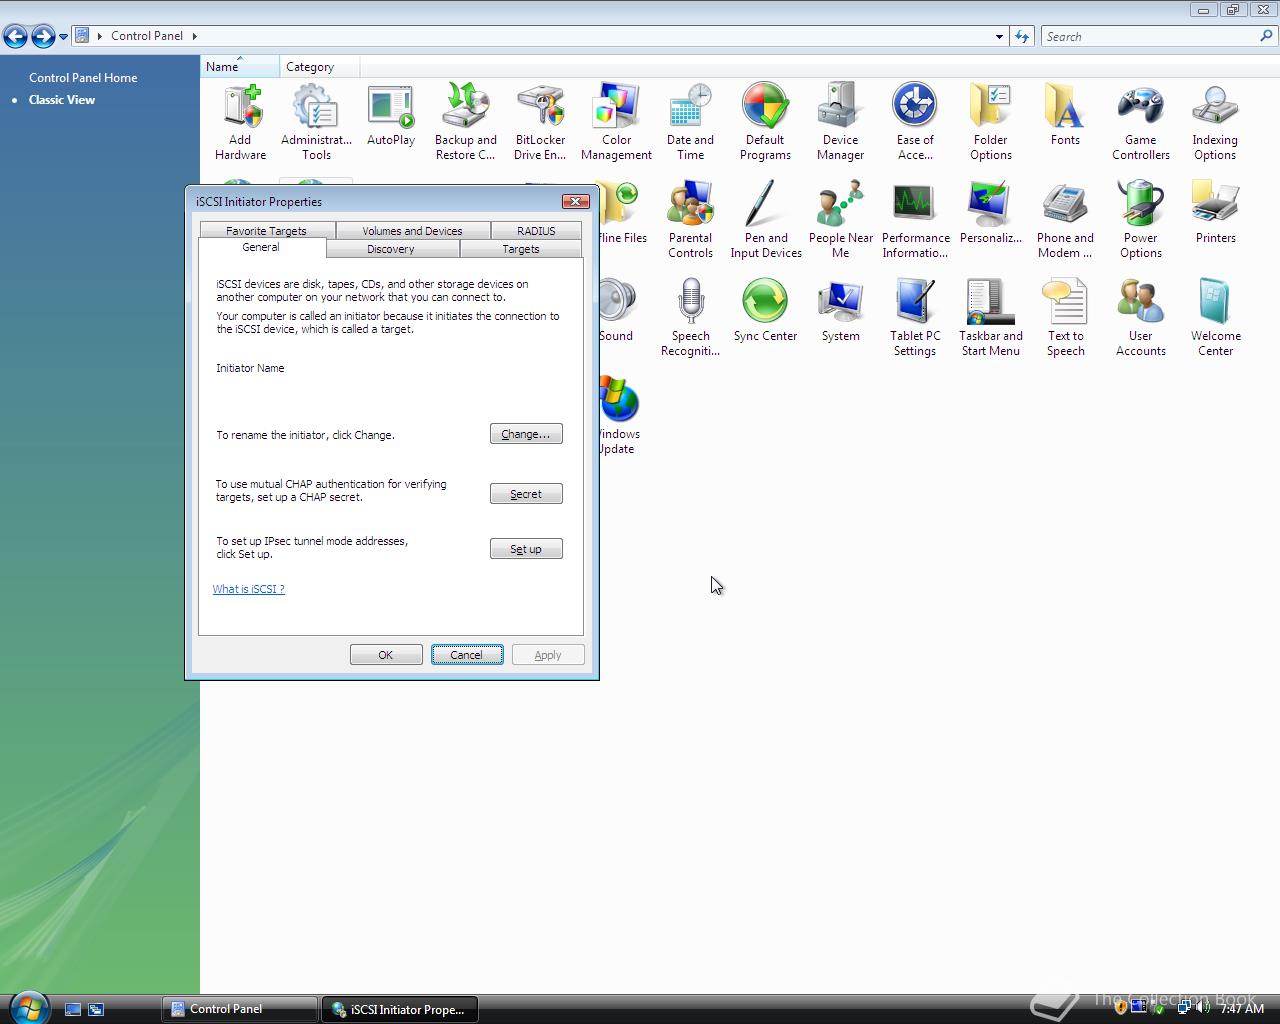Screen dimensions: 1280x1024
Task: Open Taskbar and Start Menu icon
Action: click(990, 318)
